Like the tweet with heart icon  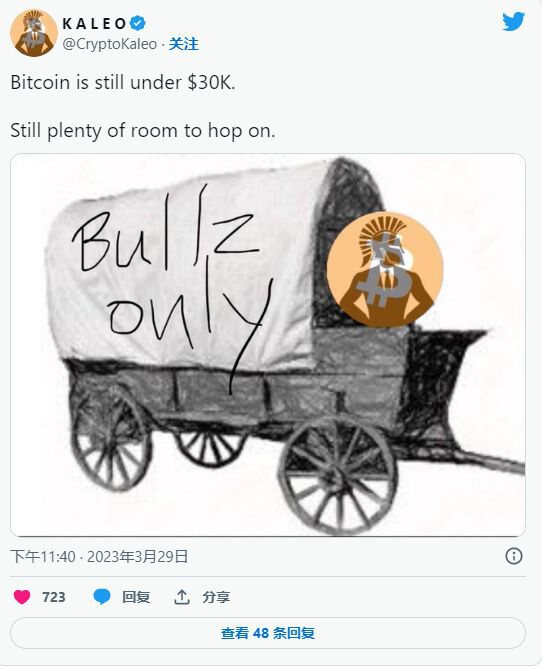pyautogui.click(x=22, y=597)
